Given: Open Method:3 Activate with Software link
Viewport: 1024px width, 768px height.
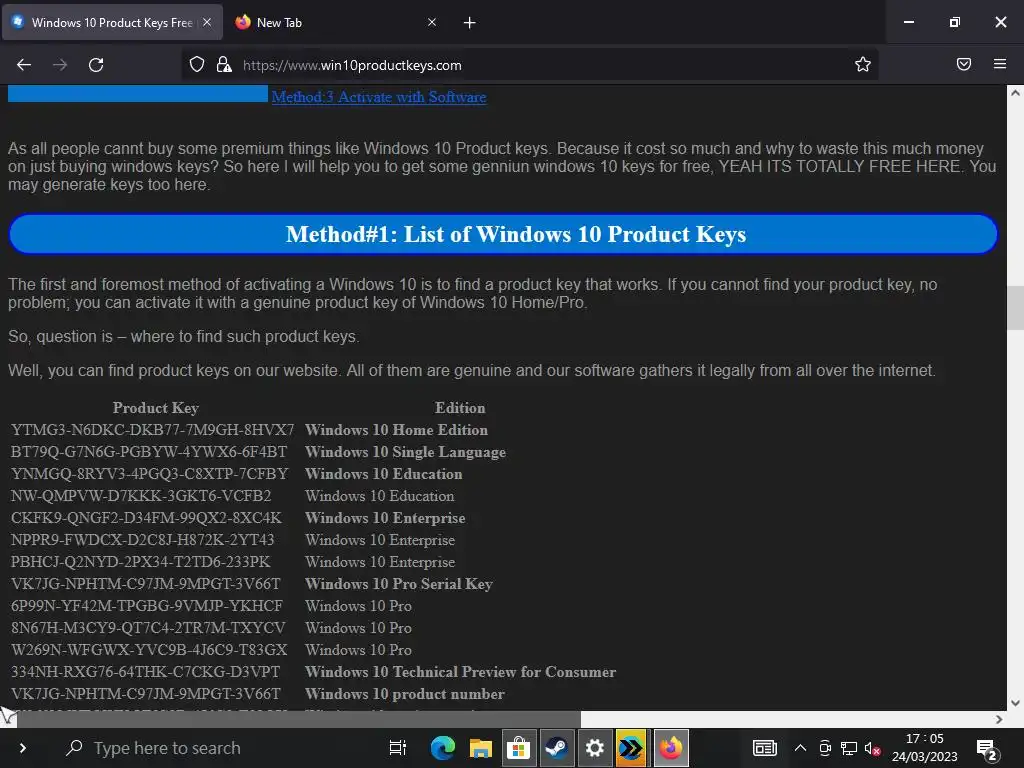Looking at the screenshot, I should [379, 97].
